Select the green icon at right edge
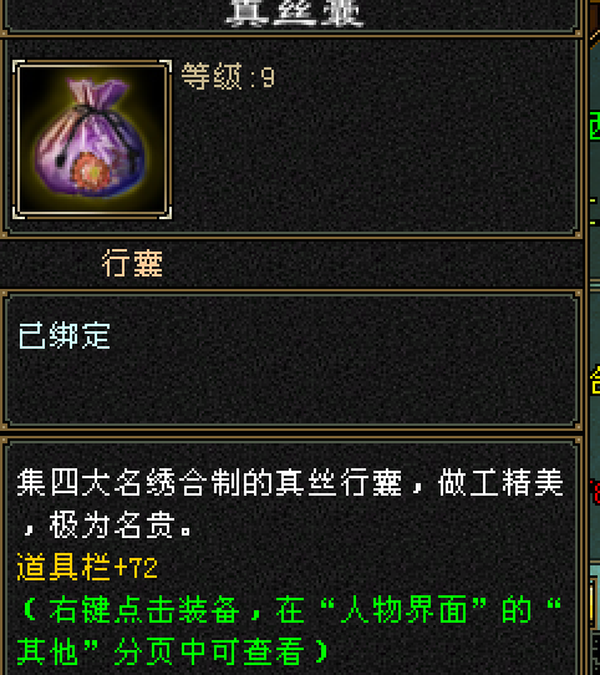600x675 pixels. 595,125
